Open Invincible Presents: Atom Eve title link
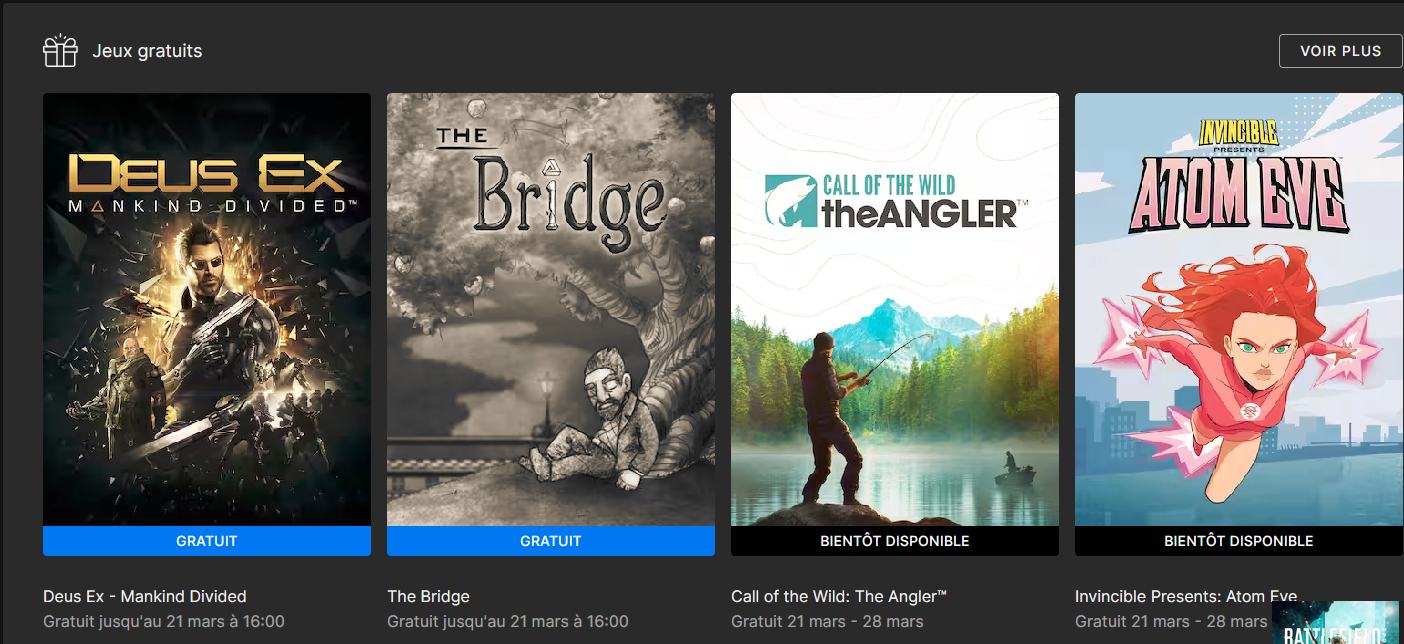Screen dimensions: 1404x644 (1186, 597)
